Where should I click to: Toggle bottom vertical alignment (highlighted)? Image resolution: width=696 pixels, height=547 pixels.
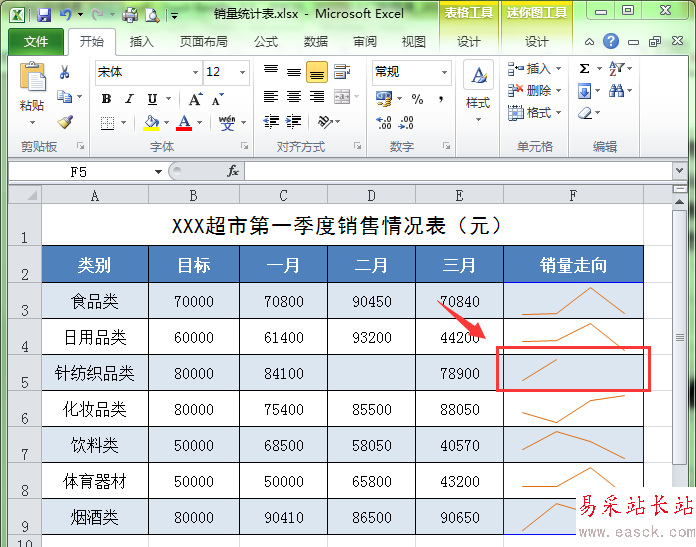(316, 72)
